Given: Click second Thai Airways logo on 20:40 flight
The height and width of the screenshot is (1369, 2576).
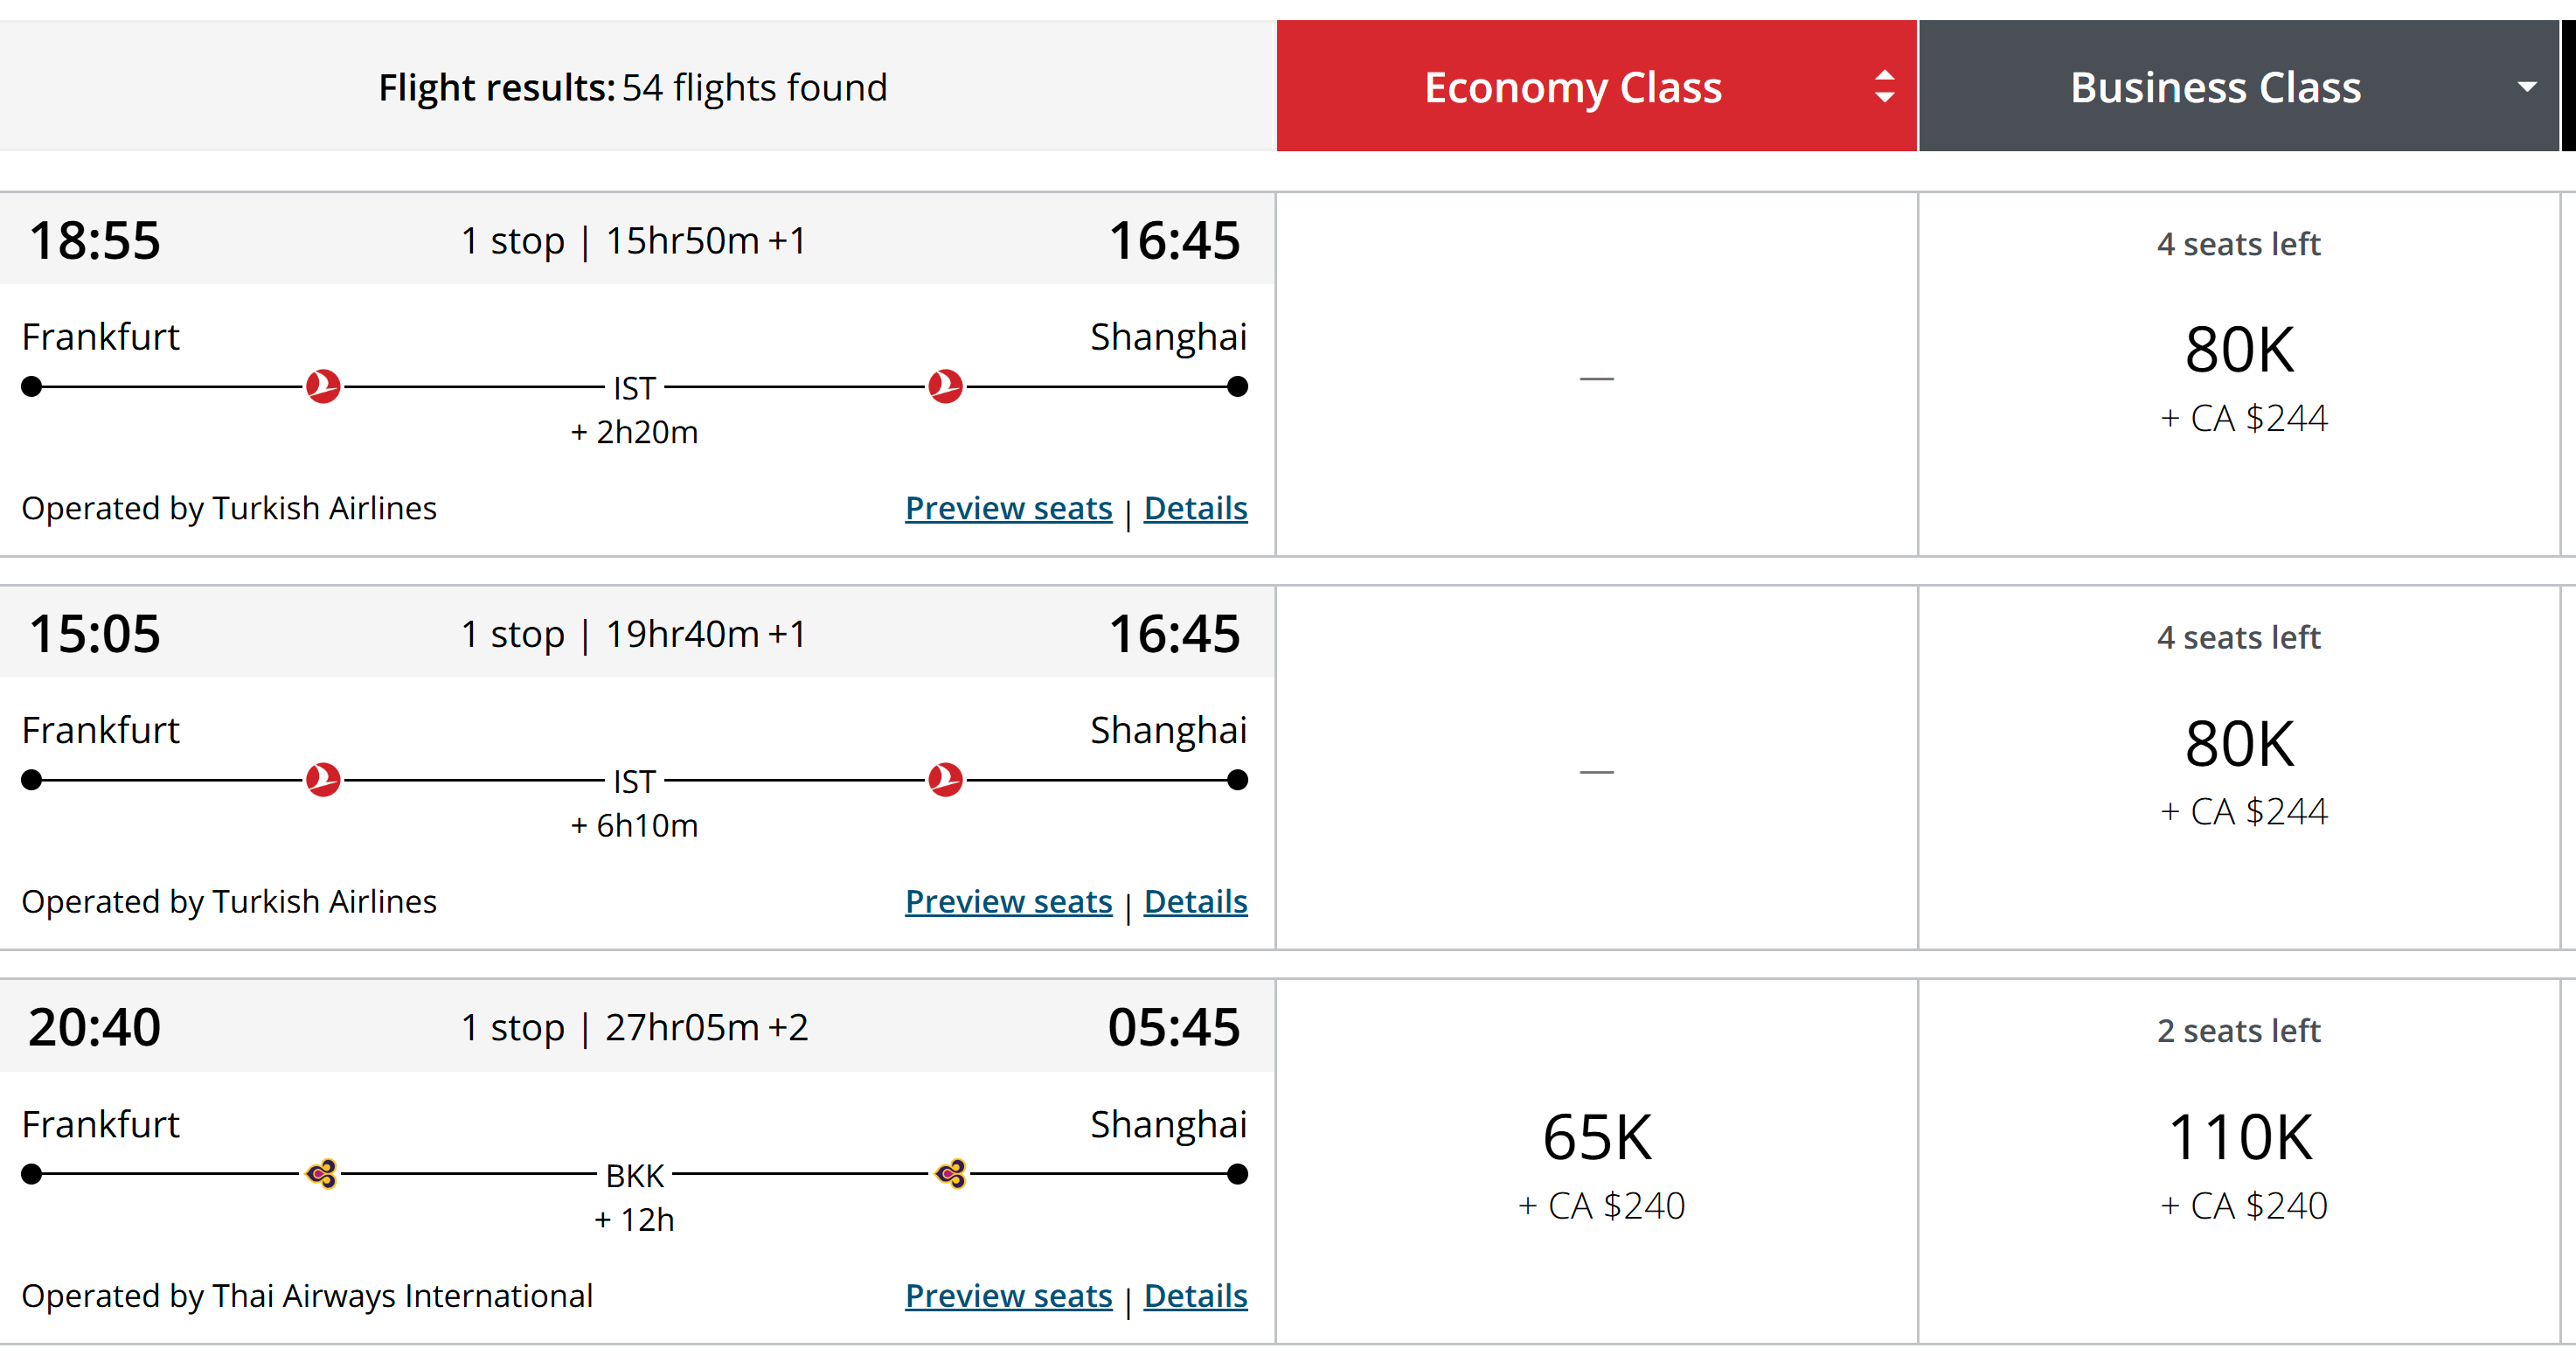Looking at the screenshot, I should (x=951, y=1173).
